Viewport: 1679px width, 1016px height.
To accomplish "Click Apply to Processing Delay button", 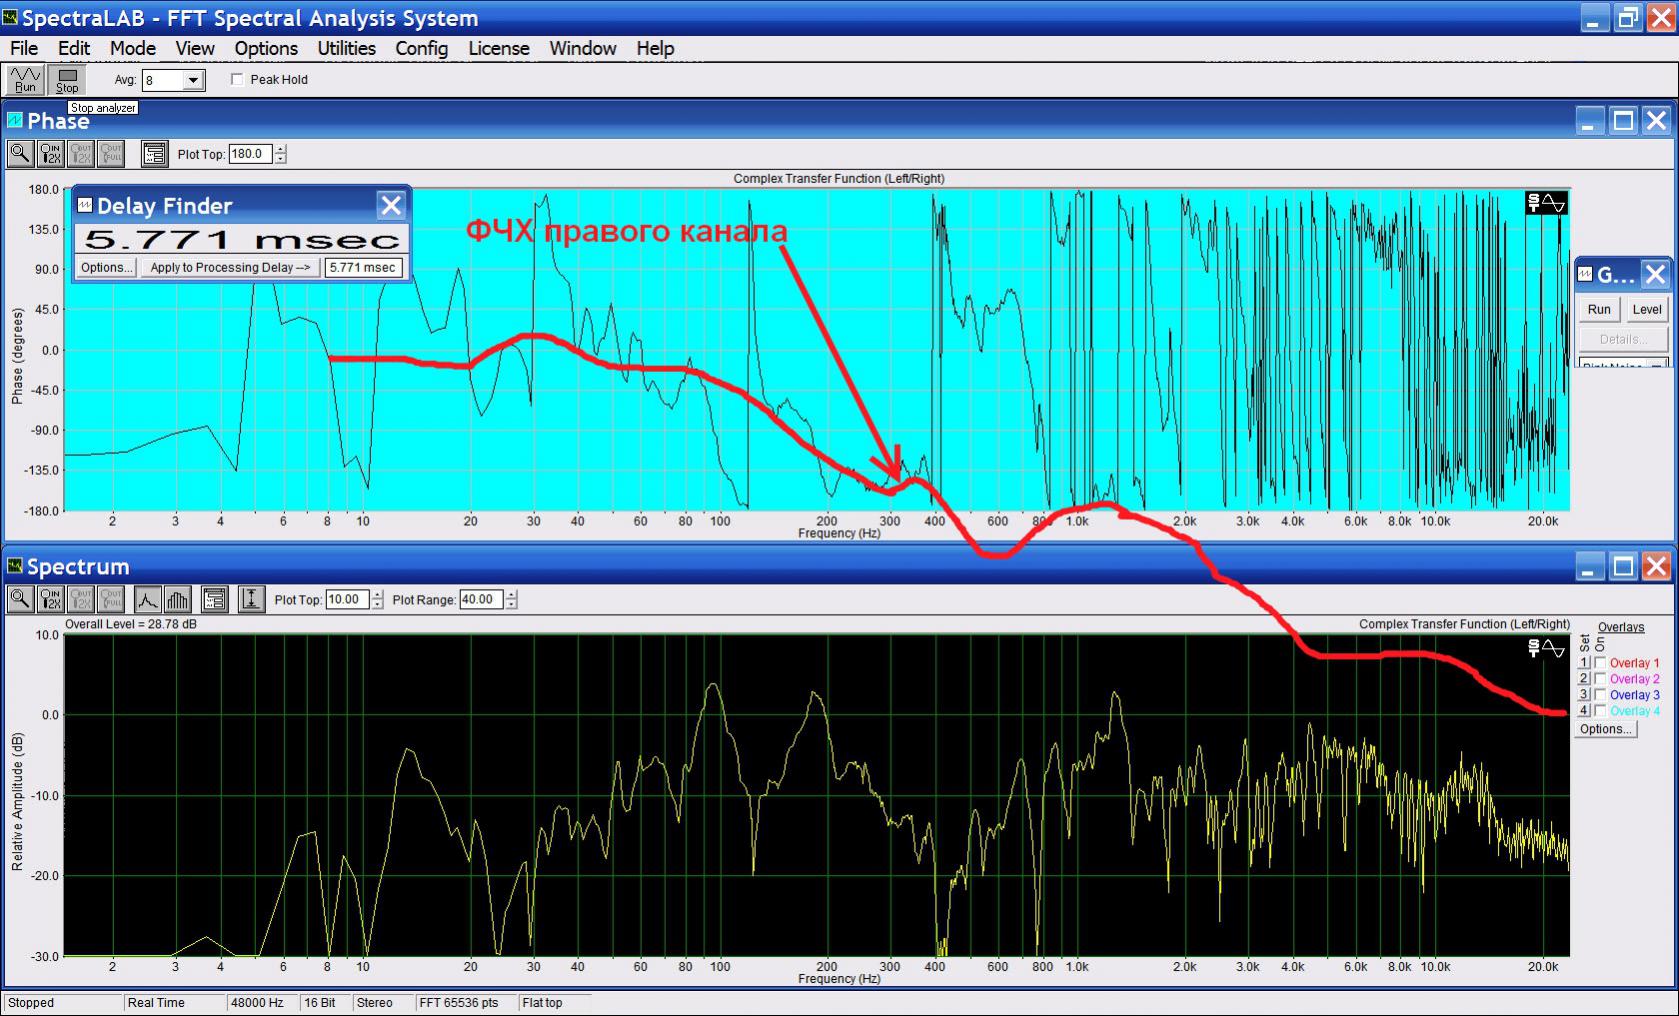I will point(230,267).
